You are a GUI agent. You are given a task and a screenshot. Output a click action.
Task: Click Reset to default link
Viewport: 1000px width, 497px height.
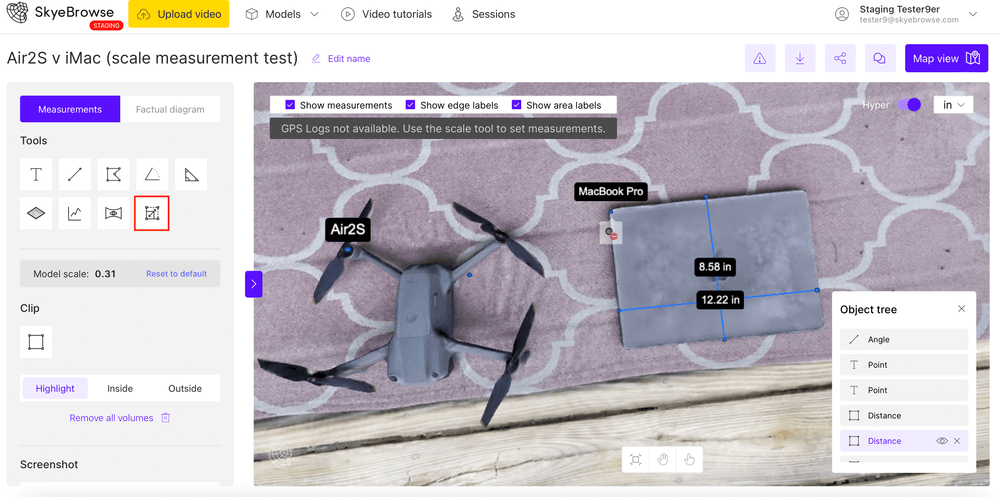tap(176, 274)
